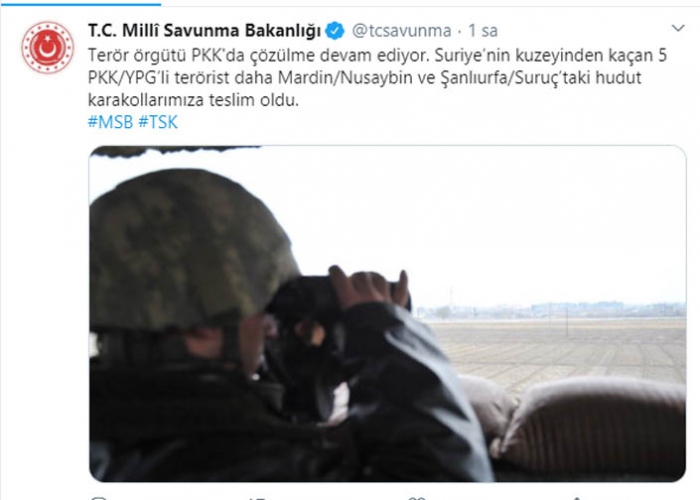Viewport: 700px width, 500px height.
Task: Click the soldier's camouflage helmet in the photo
Action: tap(192, 248)
